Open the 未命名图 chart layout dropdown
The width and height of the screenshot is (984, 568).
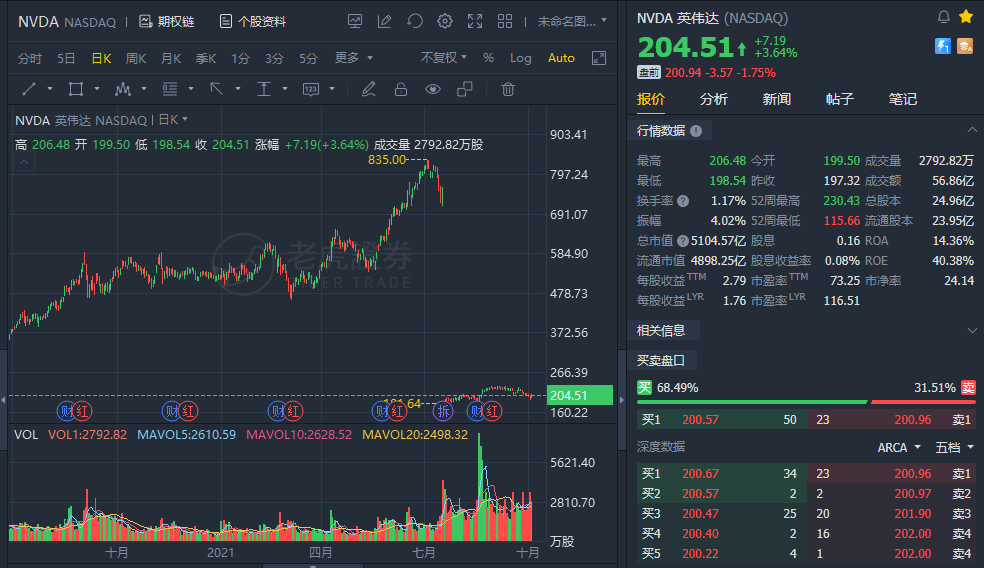572,21
